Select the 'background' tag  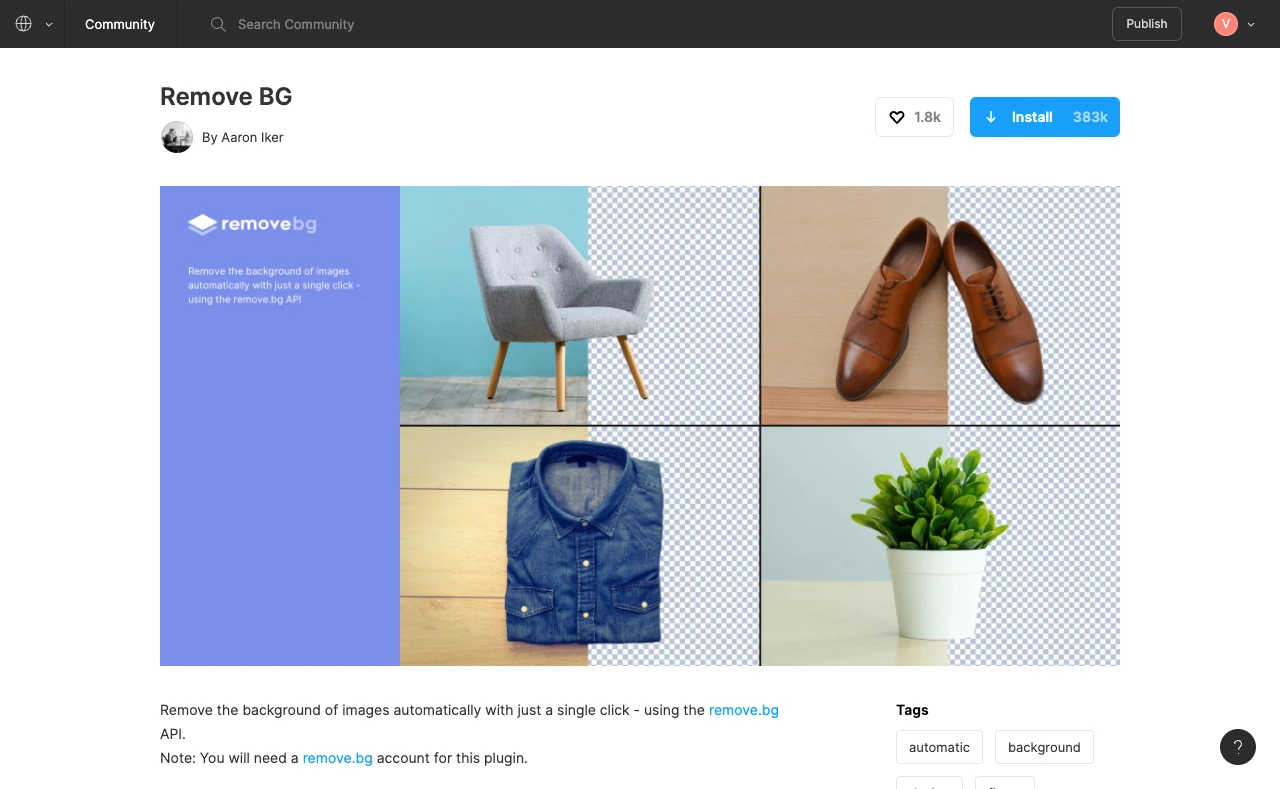pyautogui.click(x=1044, y=747)
